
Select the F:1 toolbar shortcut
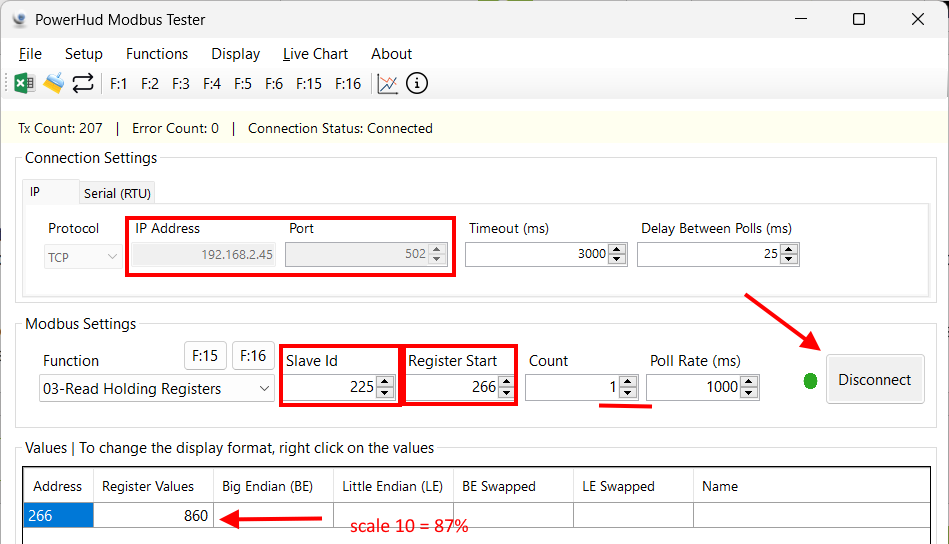[119, 84]
